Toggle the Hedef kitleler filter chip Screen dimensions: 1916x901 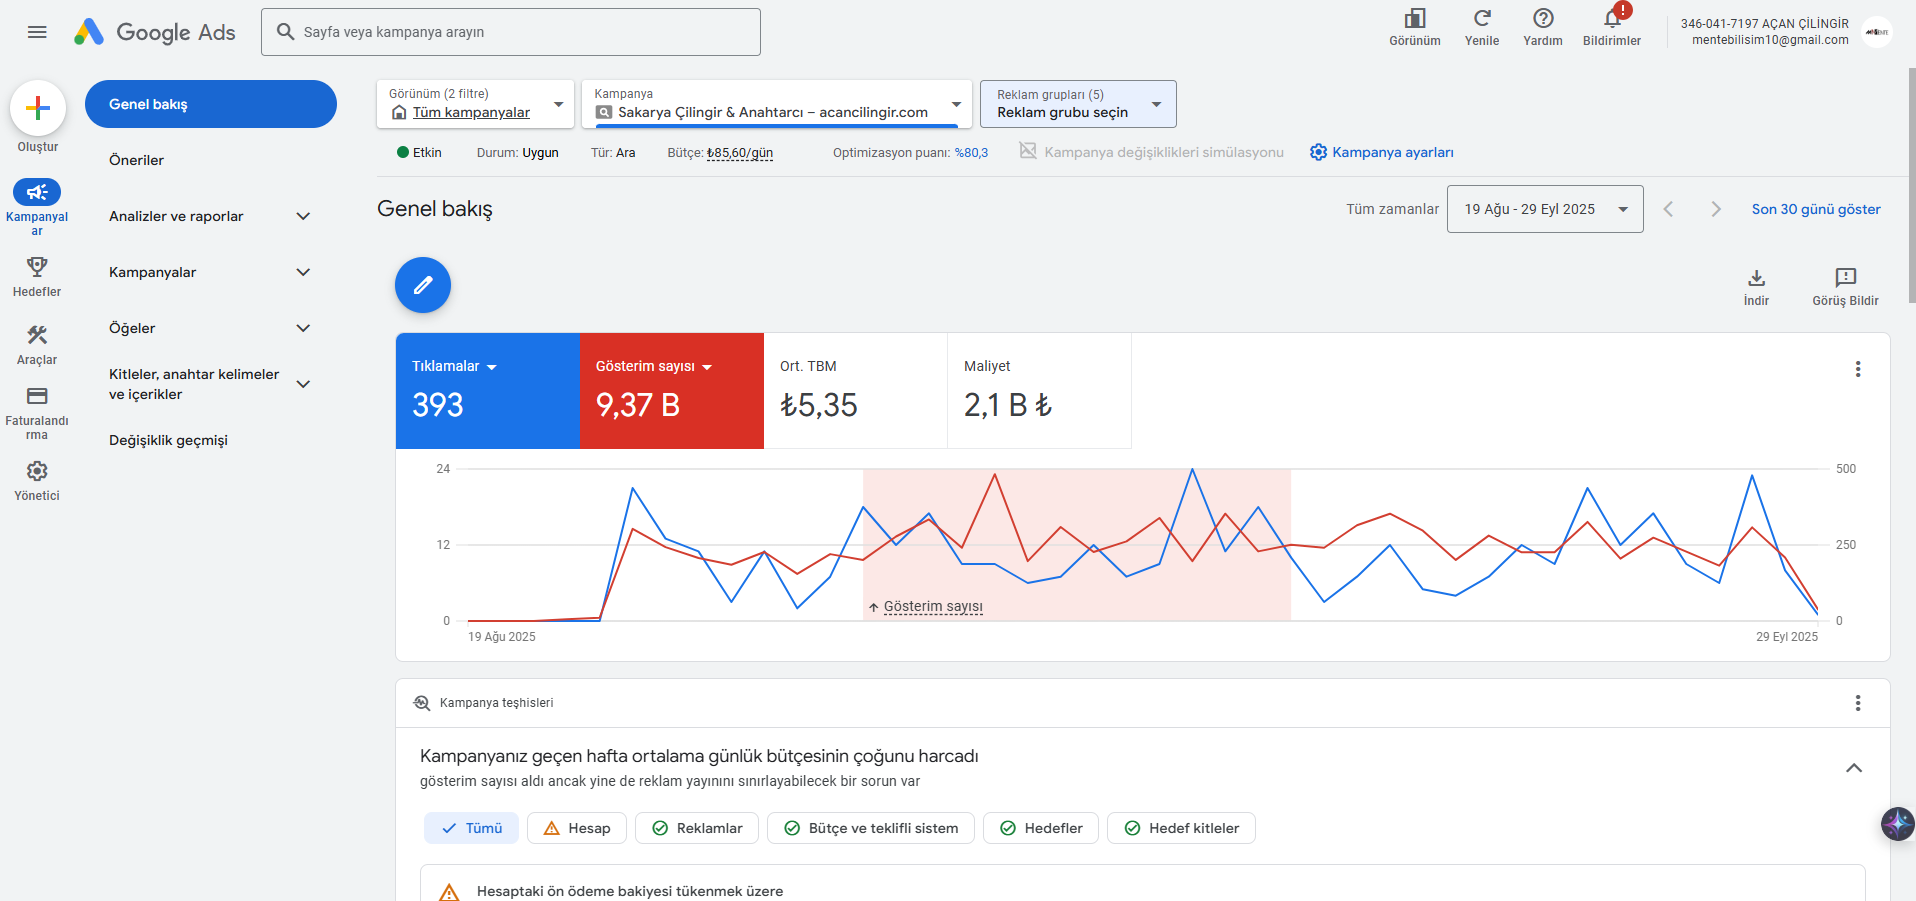coord(1181,828)
